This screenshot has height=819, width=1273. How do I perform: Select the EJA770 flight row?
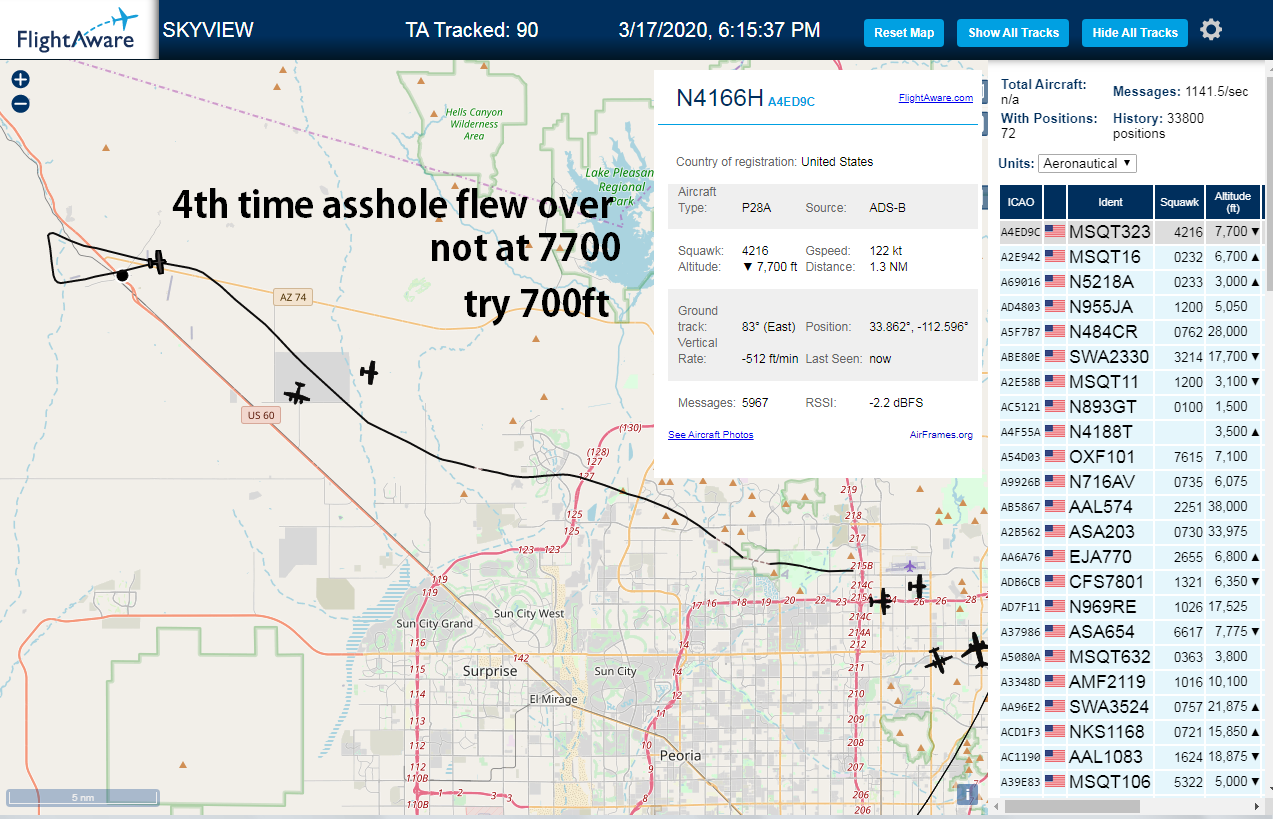(x=1130, y=556)
